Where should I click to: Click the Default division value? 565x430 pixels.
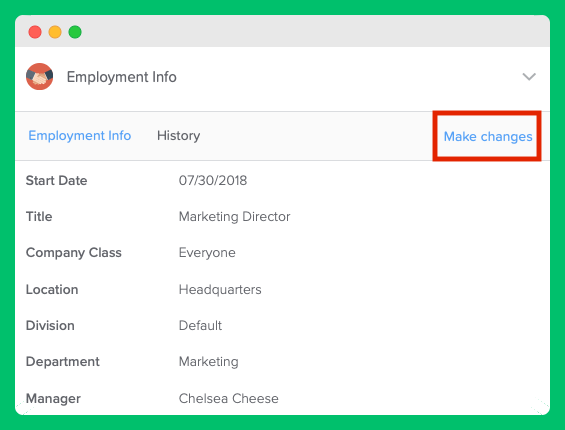[x=200, y=325]
